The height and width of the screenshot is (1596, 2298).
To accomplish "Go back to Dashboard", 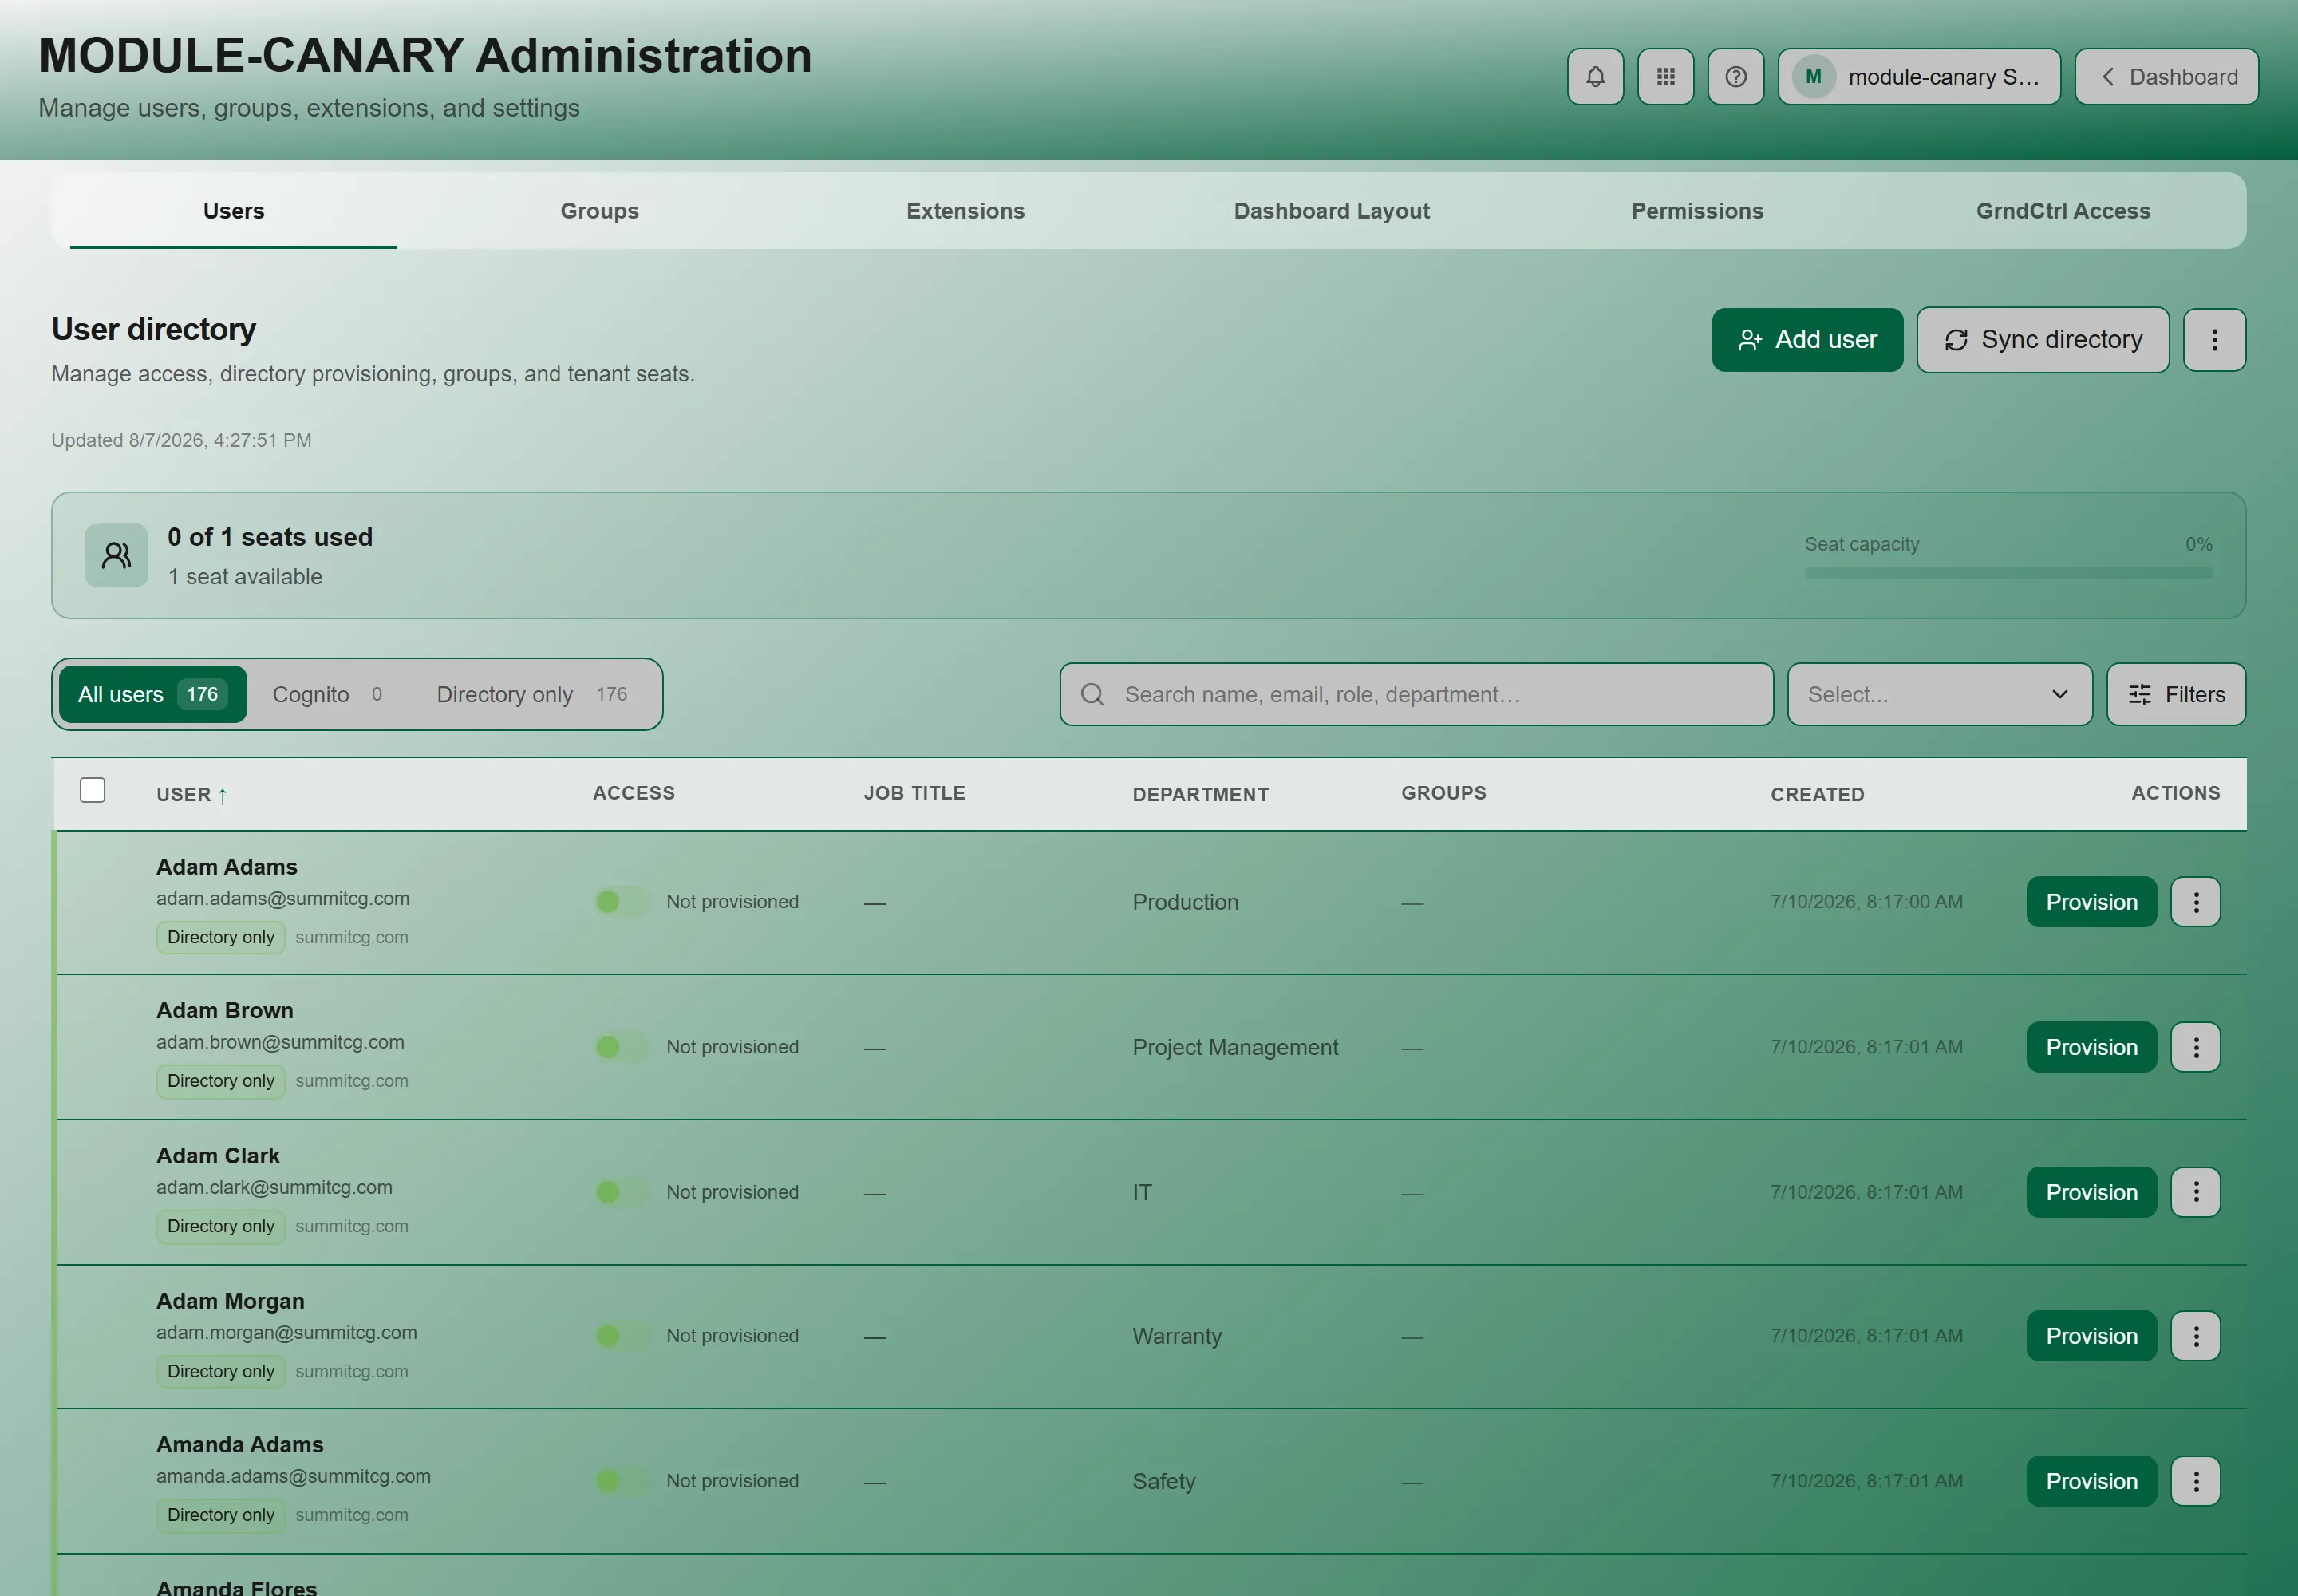I will point(2166,77).
